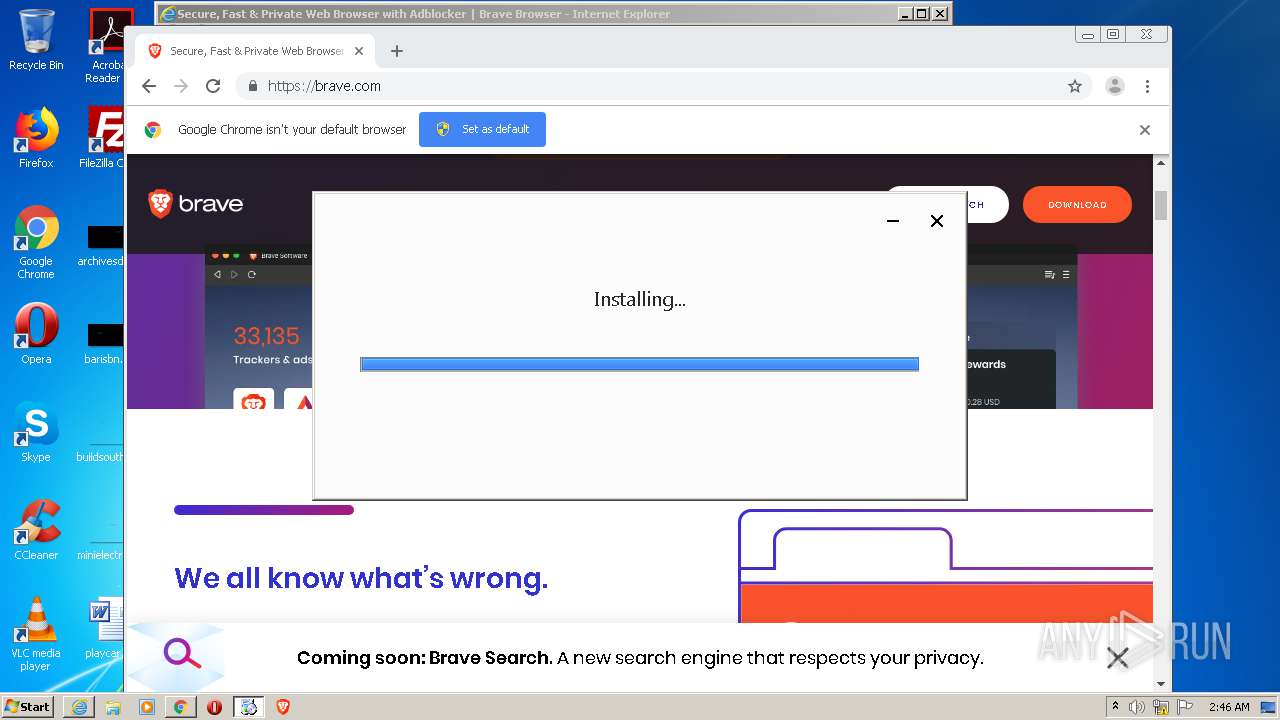1280x720 pixels.
Task: Click the We all know what's wrong heading
Action: [x=361, y=578]
